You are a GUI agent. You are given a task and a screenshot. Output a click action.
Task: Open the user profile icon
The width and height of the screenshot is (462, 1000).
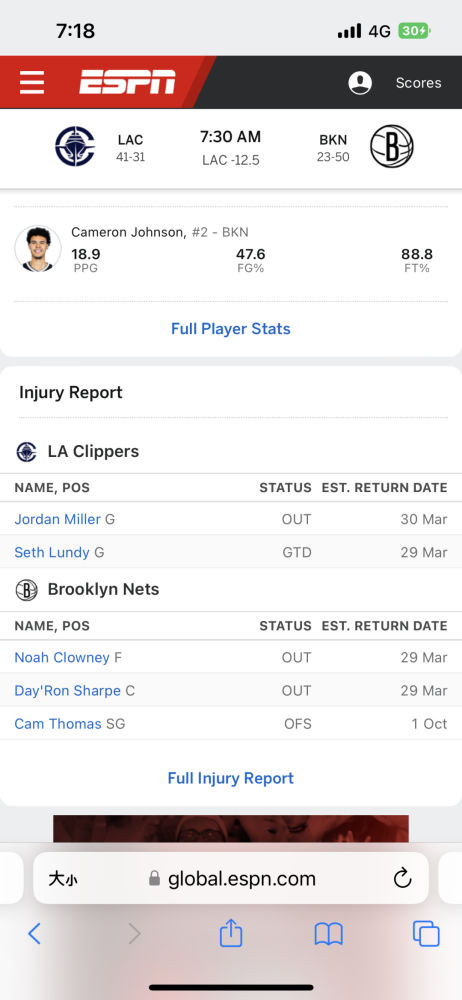tap(360, 83)
